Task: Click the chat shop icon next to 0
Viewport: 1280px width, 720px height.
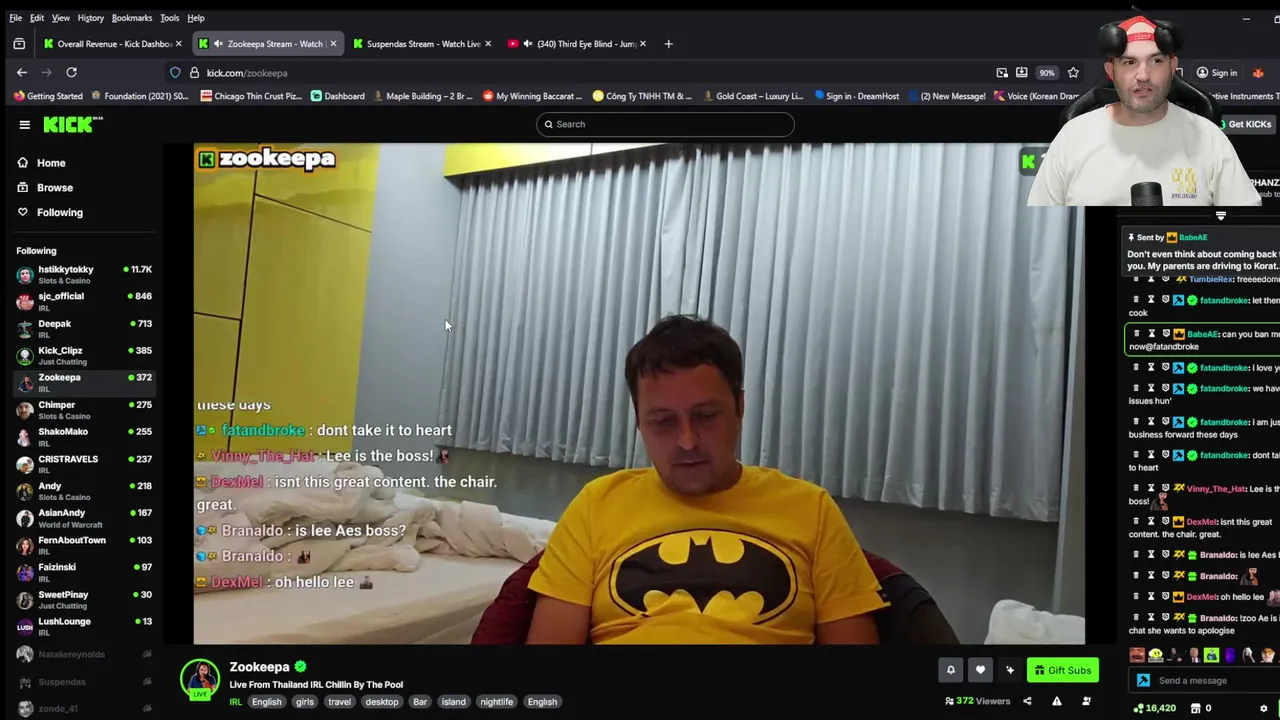Action: click(1194, 708)
